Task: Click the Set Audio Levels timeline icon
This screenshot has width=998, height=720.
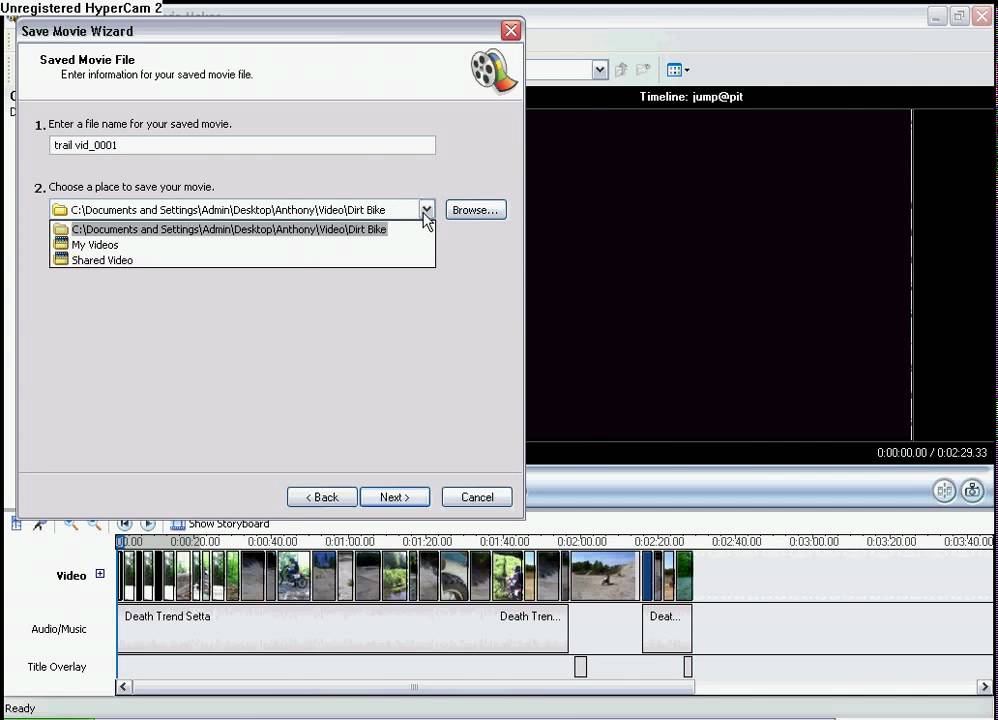Action: (17, 525)
